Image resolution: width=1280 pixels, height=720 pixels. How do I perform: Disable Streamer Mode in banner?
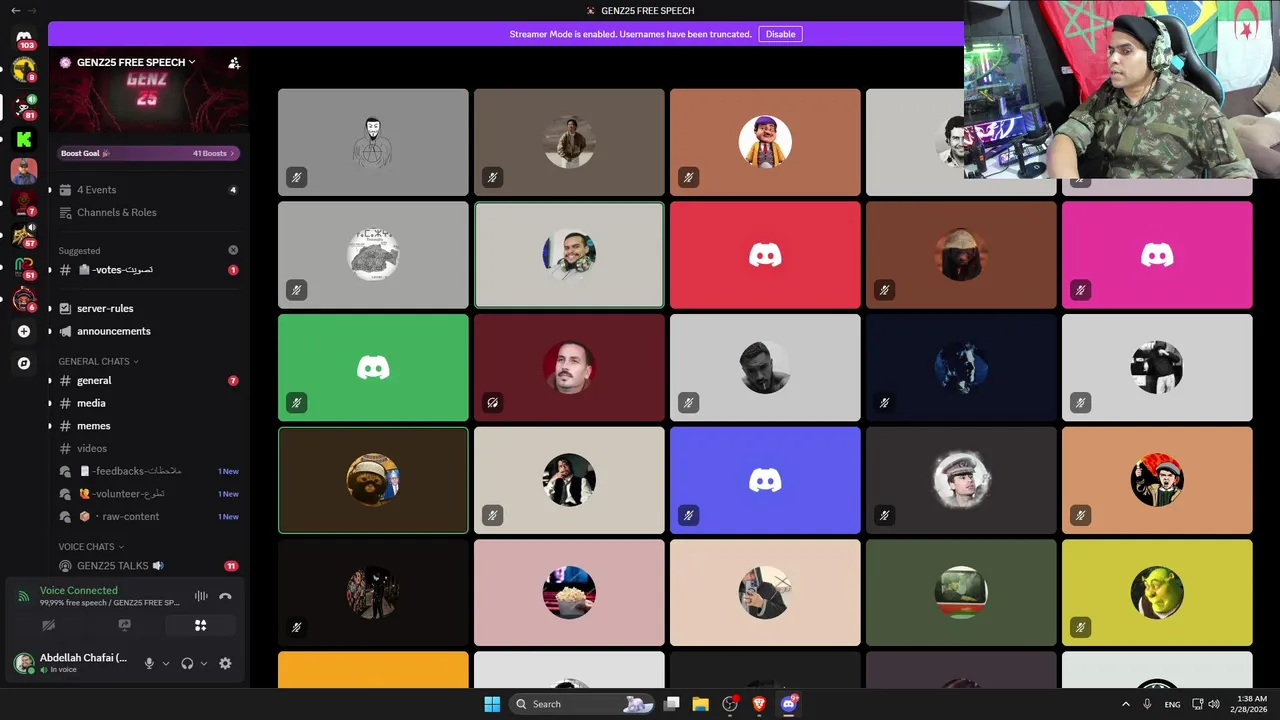point(780,34)
